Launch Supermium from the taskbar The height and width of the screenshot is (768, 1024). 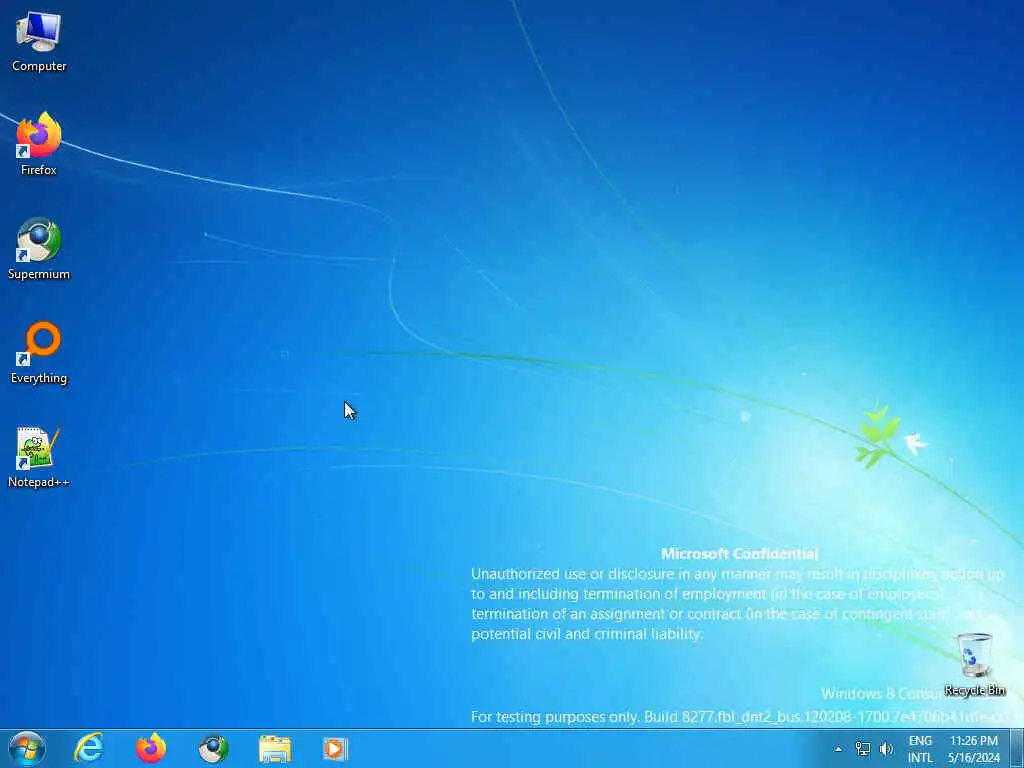tap(213, 748)
